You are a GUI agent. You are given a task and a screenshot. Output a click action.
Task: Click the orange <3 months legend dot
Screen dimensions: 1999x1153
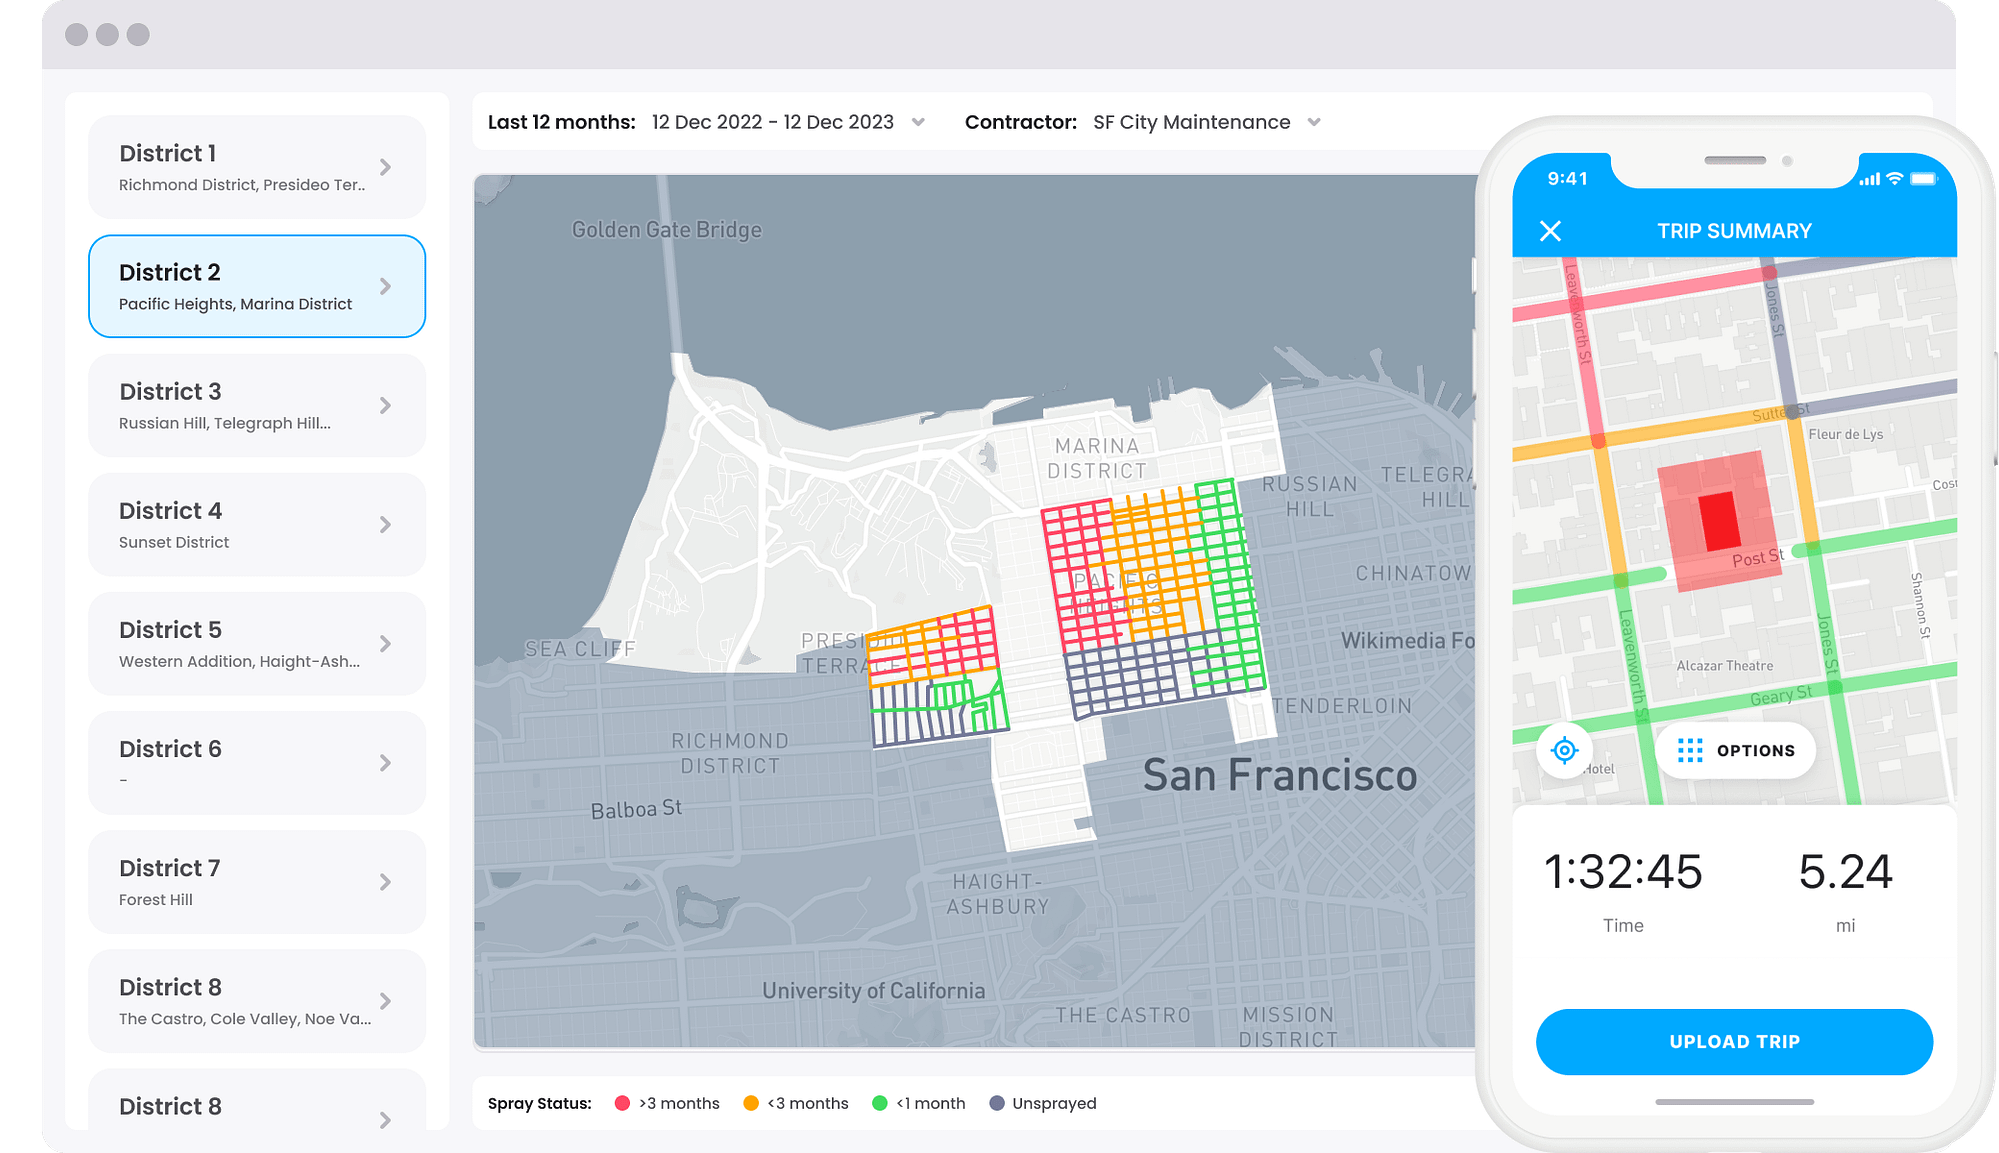coord(751,1103)
